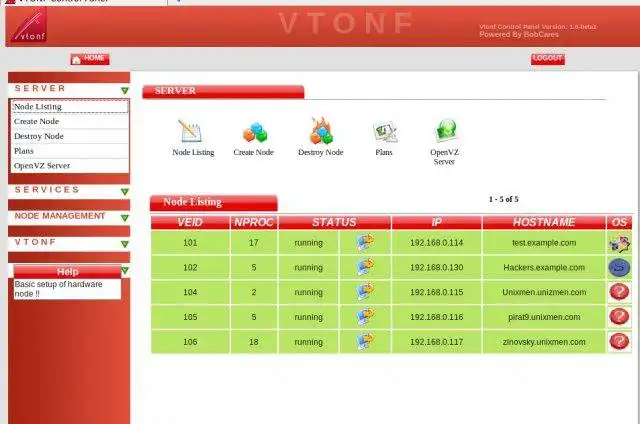Screen dimensions: 640x424
Task: Click the status action icon for VEID 106
Action: click(x=365, y=342)
